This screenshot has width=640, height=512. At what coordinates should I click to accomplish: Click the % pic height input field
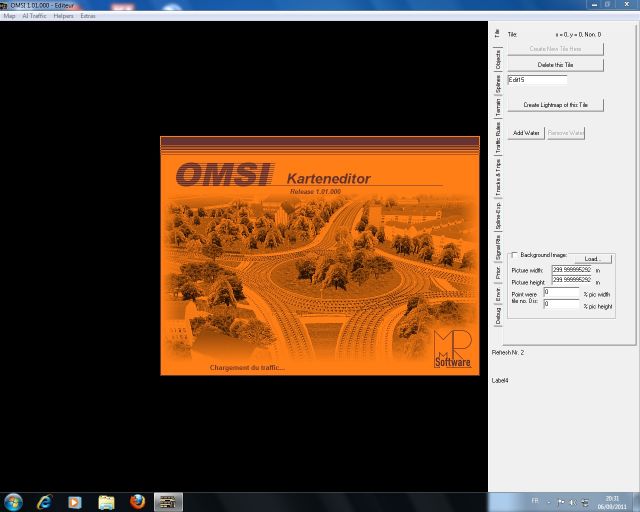(x=561, y=304)
